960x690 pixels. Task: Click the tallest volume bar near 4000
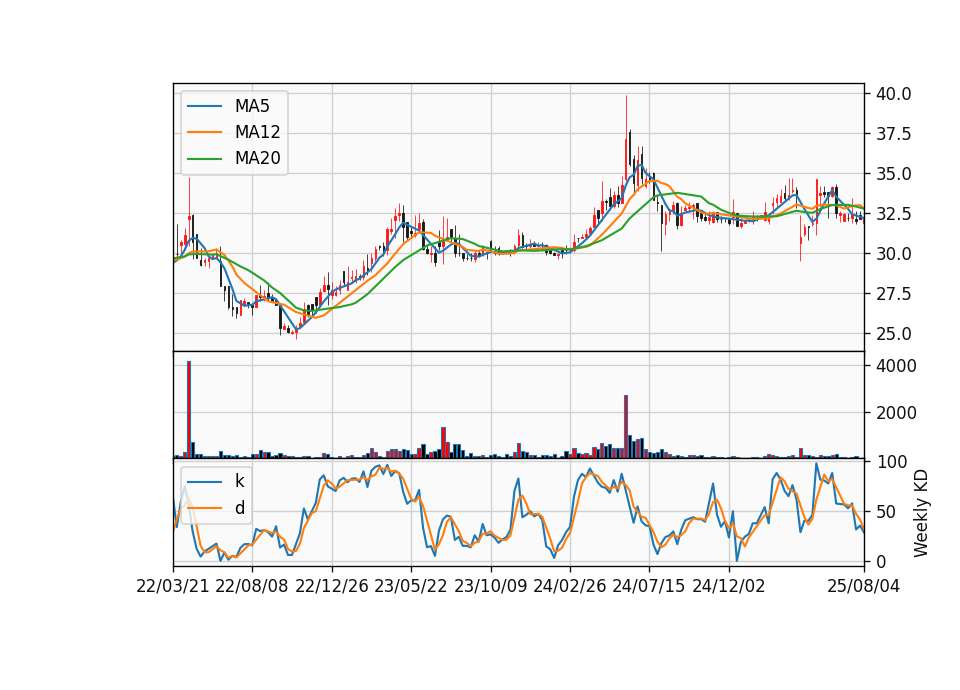pos(189,410)
